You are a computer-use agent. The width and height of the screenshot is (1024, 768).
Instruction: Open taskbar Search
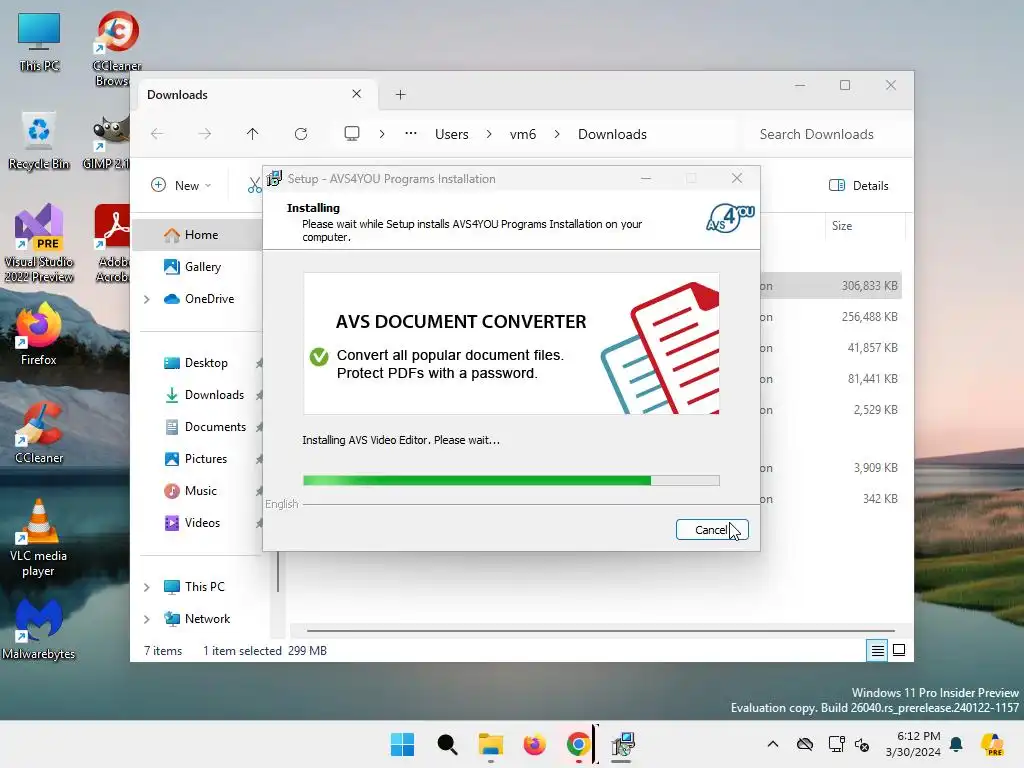click(x=447, y=744)
